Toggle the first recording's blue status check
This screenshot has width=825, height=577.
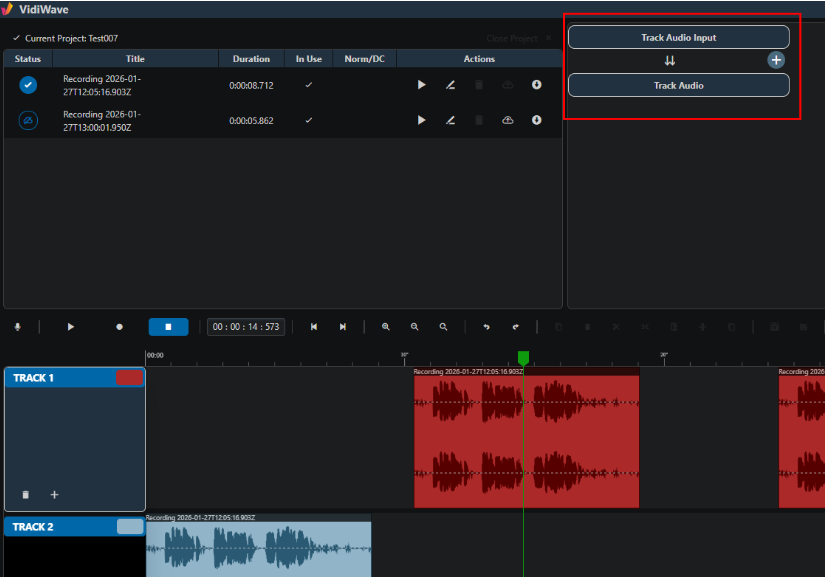click(28, 85)
